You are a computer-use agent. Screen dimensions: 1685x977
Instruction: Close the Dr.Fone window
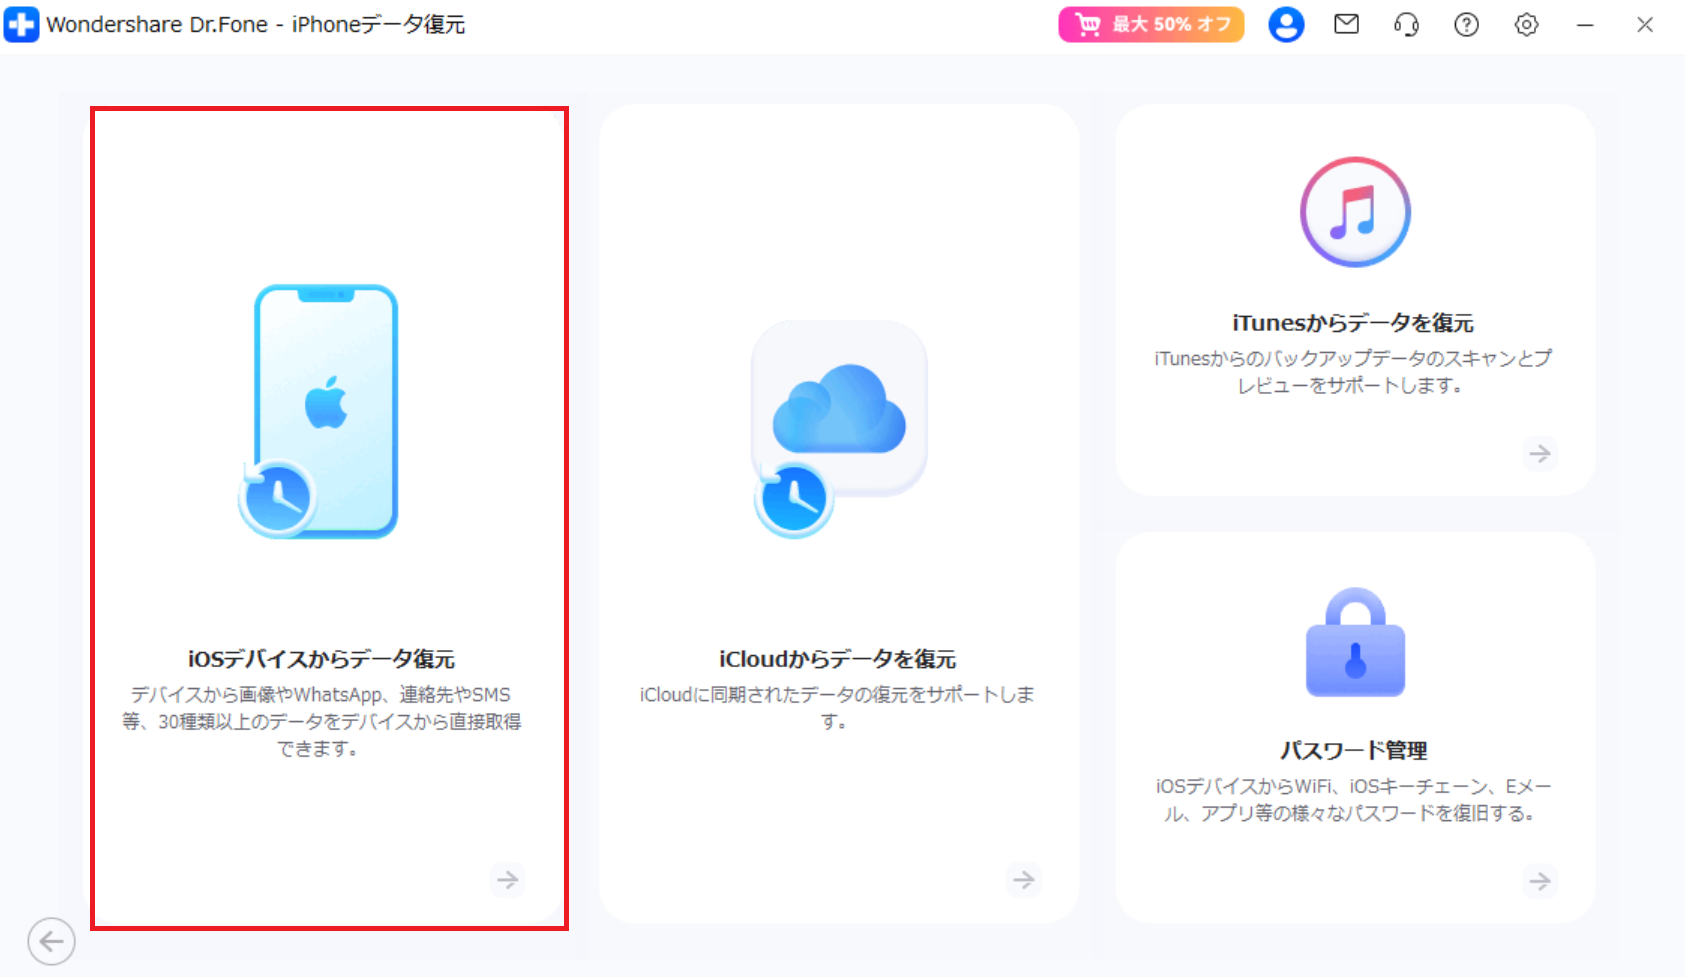coord(1645,24)
